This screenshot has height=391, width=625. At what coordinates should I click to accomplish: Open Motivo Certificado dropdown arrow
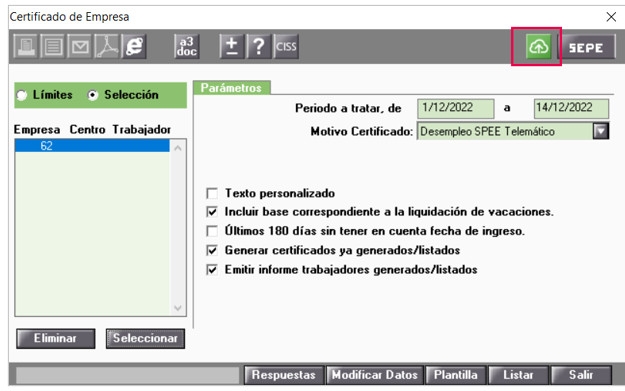(601, 131)
